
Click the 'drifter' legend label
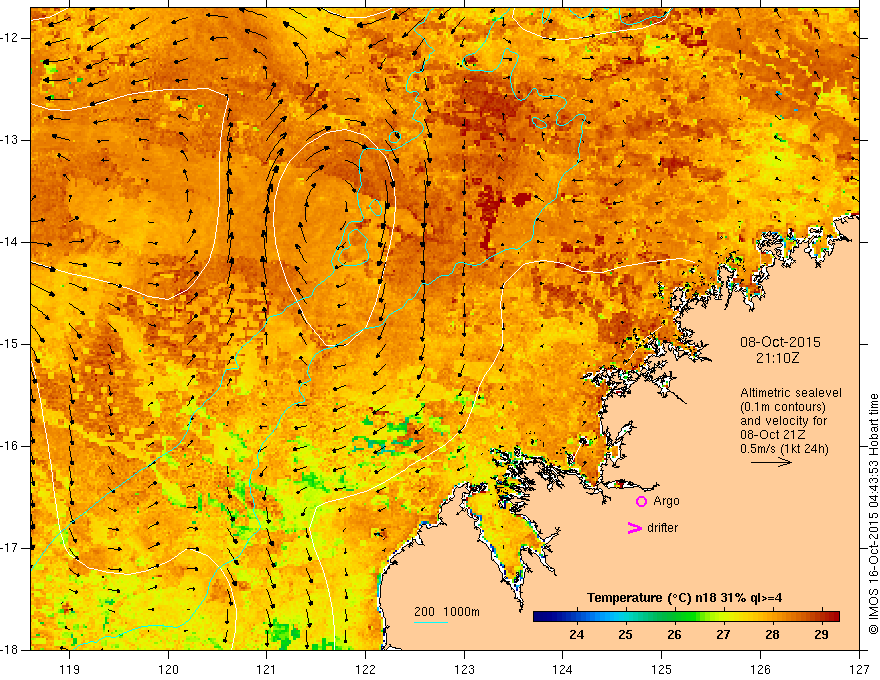662,528
